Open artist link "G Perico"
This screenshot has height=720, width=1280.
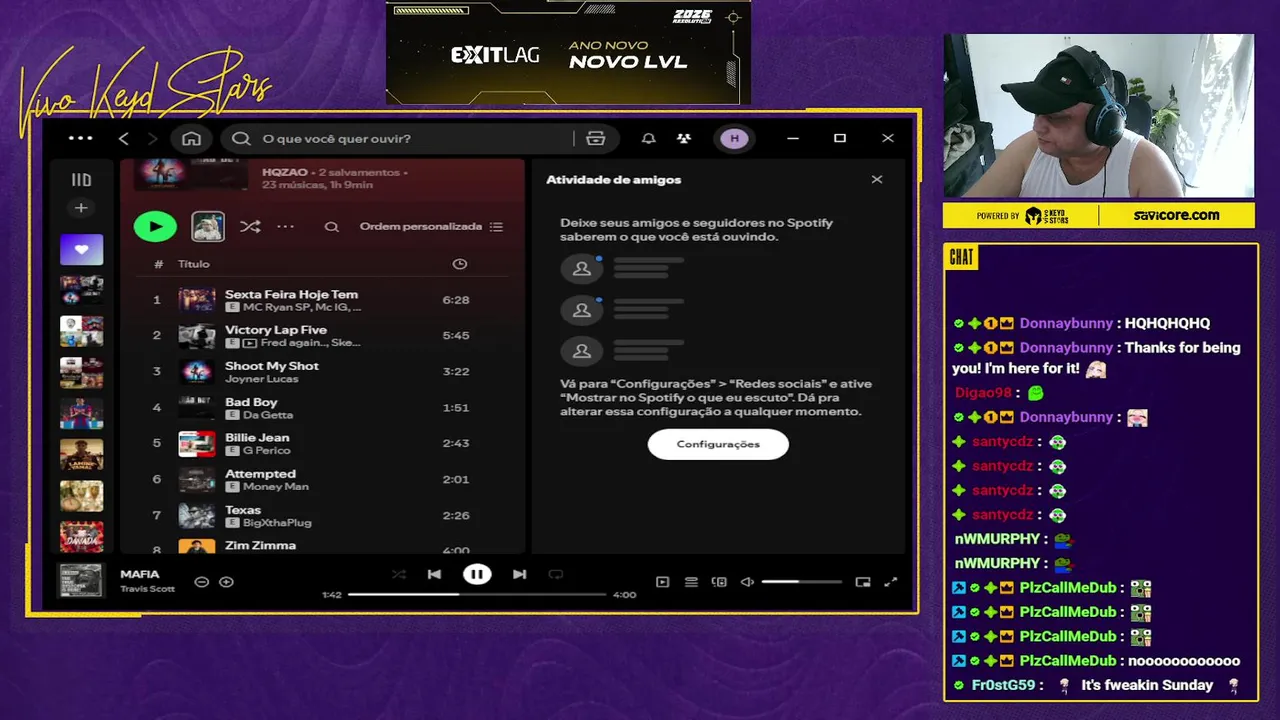click(x=266, y=451)
